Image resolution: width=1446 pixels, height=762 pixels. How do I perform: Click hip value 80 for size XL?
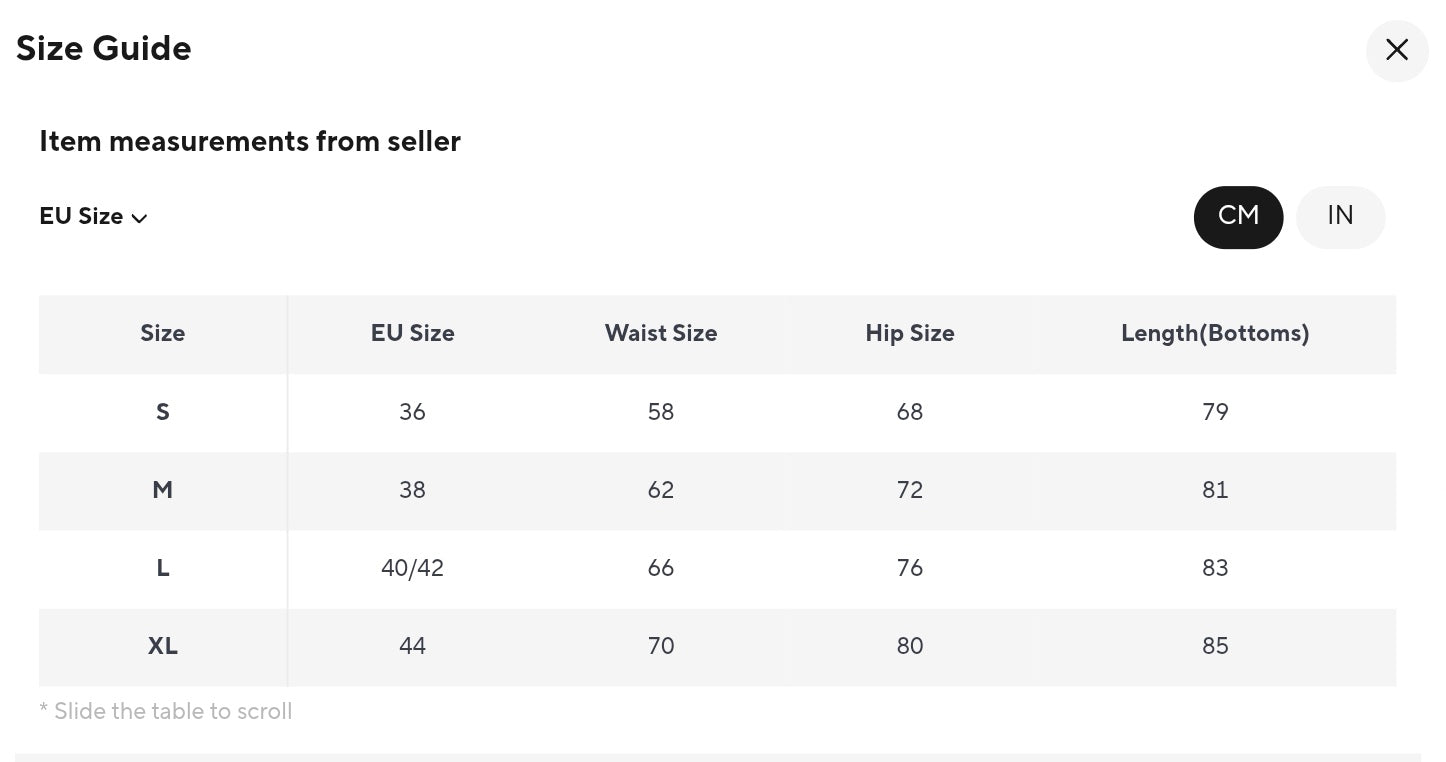[909, 646]
